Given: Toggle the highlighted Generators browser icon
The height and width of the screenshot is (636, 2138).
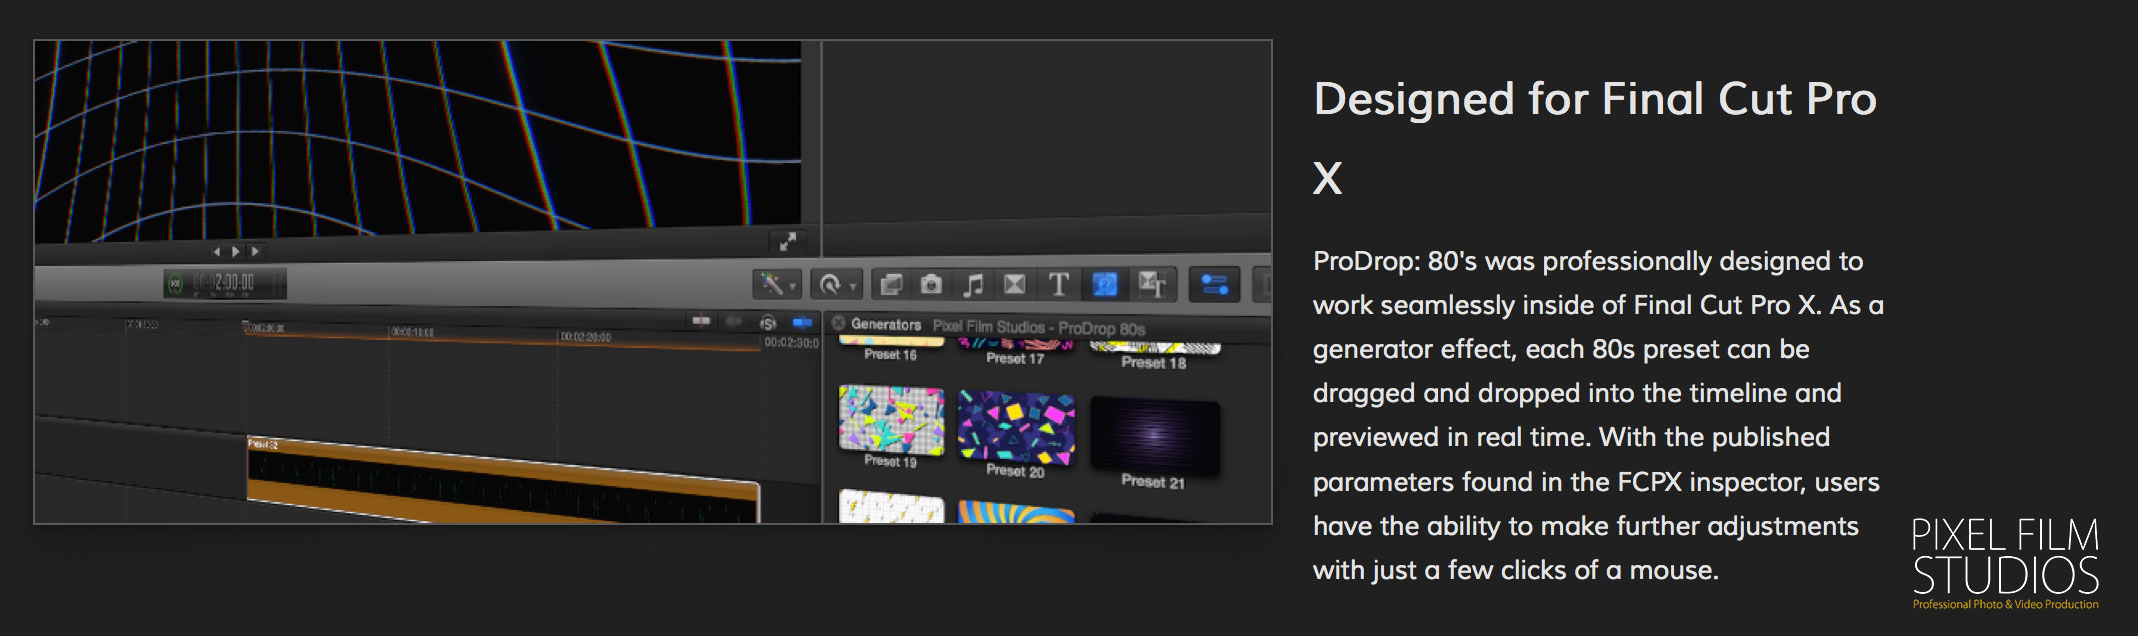Looking at the screenshot, I should coord(1104,285).
